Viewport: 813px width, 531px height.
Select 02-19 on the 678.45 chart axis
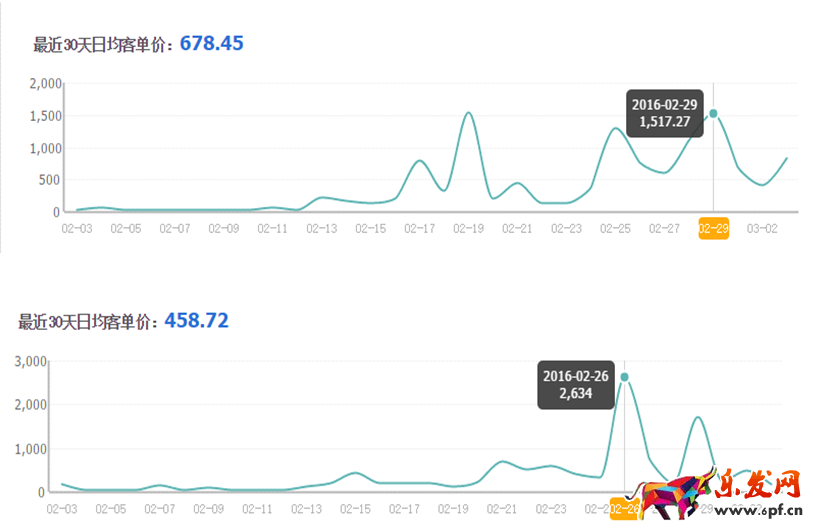468,228
